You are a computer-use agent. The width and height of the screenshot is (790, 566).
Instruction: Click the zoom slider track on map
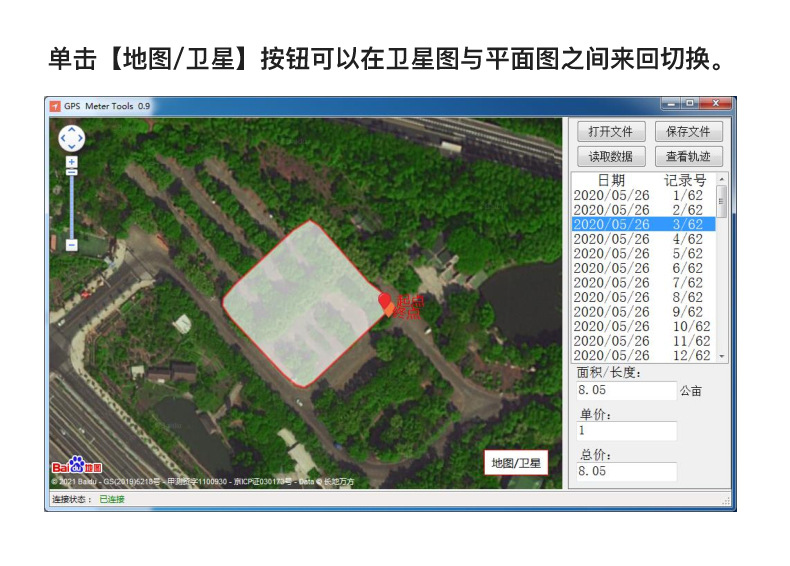coord(72,207)
